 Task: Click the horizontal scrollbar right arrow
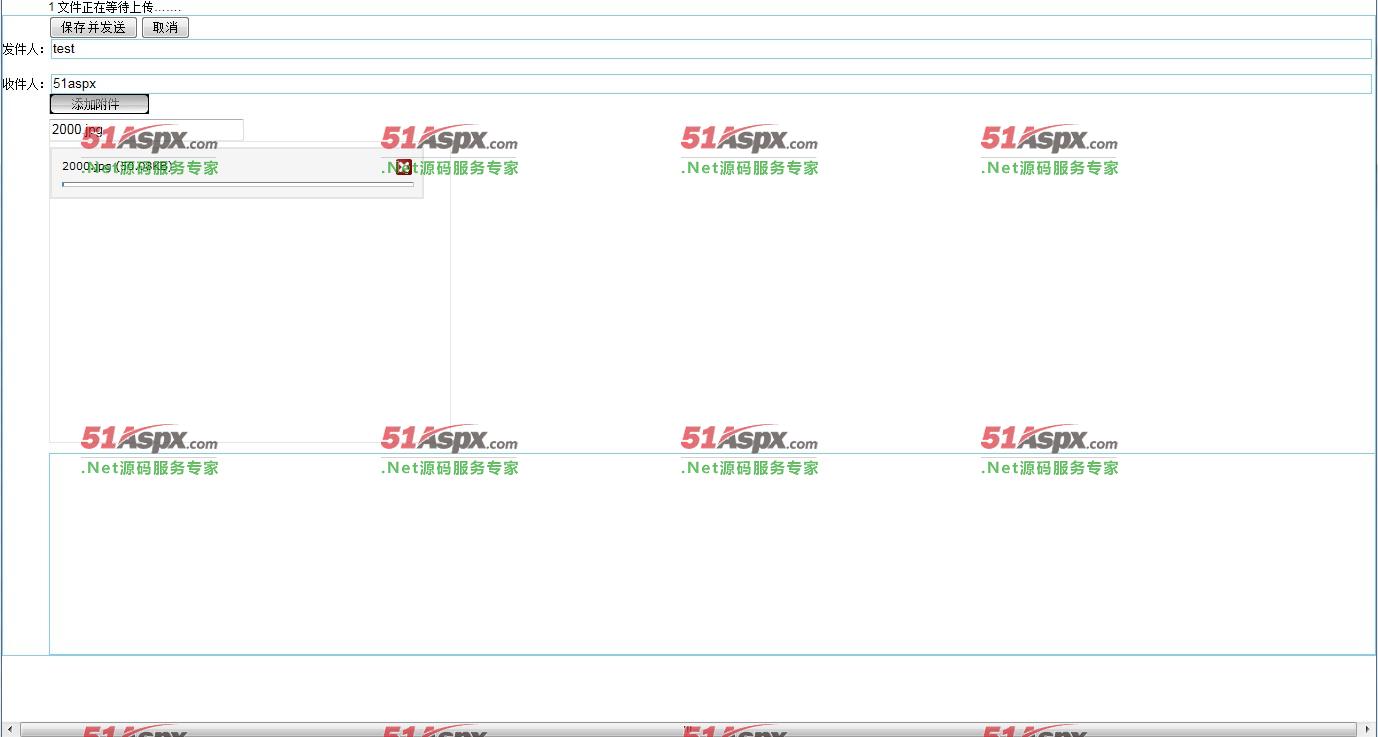point(1367,730)
